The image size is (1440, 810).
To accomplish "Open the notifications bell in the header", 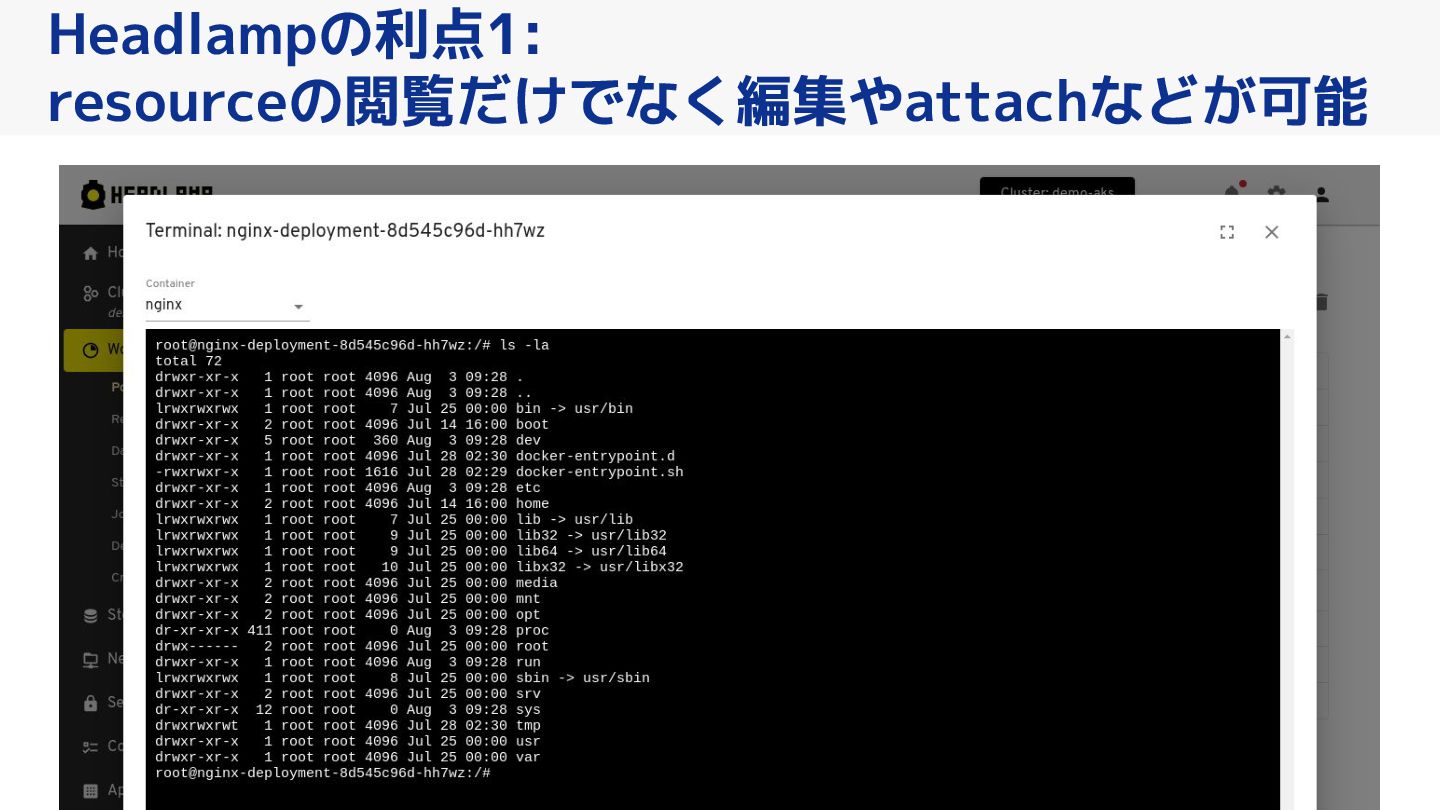I will (x=1233, y=193).
